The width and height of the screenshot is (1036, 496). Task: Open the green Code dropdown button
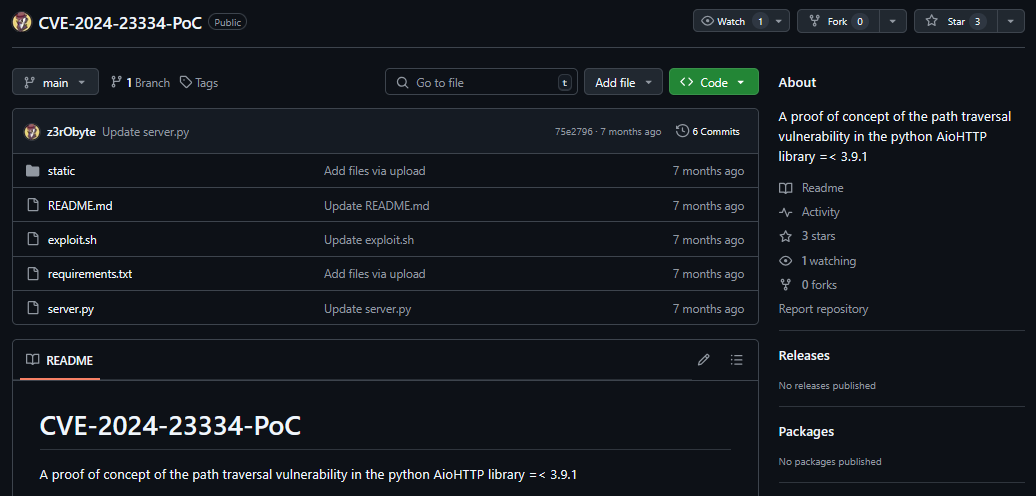[x=714, y=83]
